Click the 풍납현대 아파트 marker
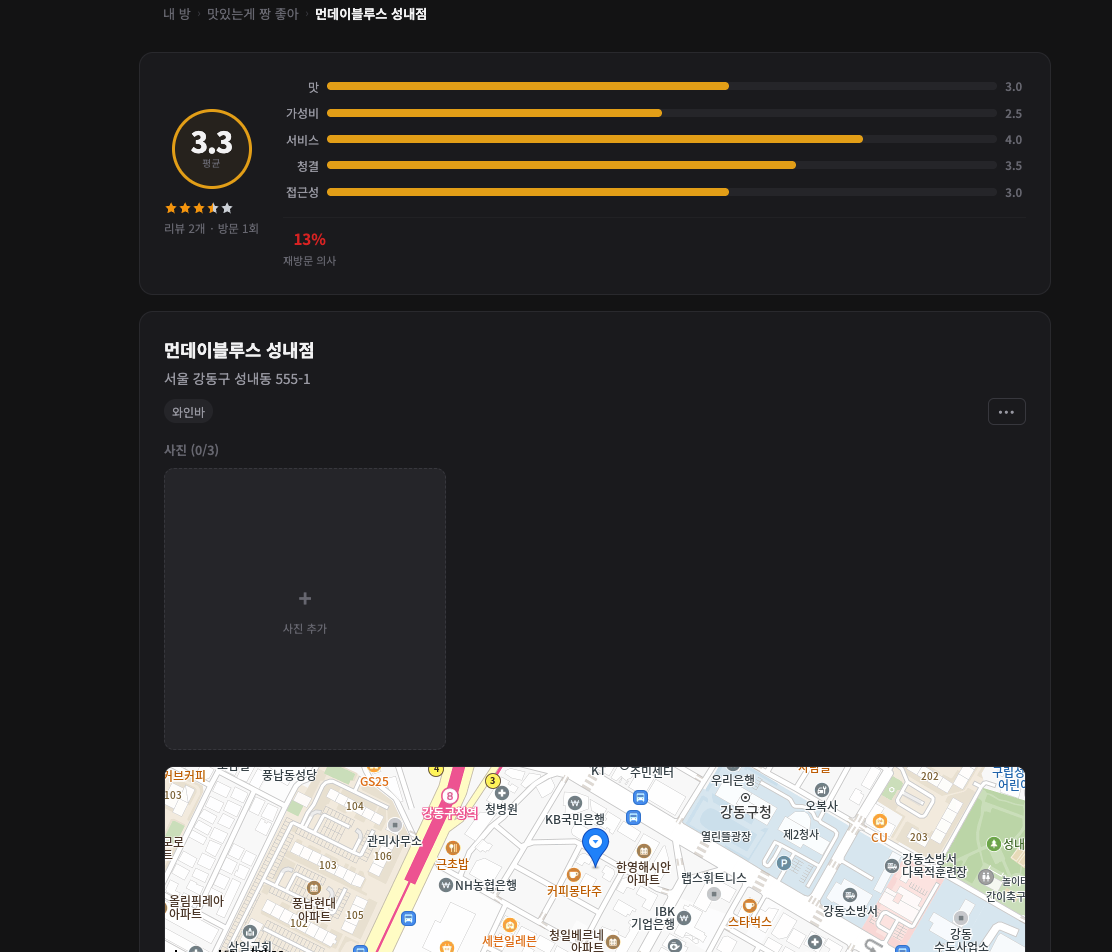This screenshot has height=952, width=1112. point(313,888)
